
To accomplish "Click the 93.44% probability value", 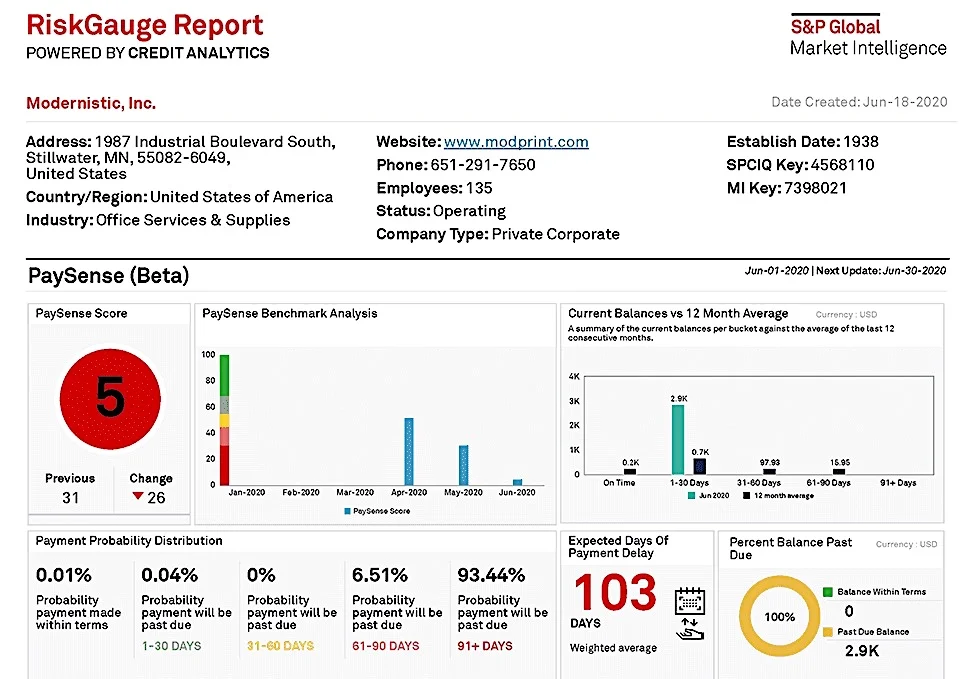I will (x=491, y=575).
